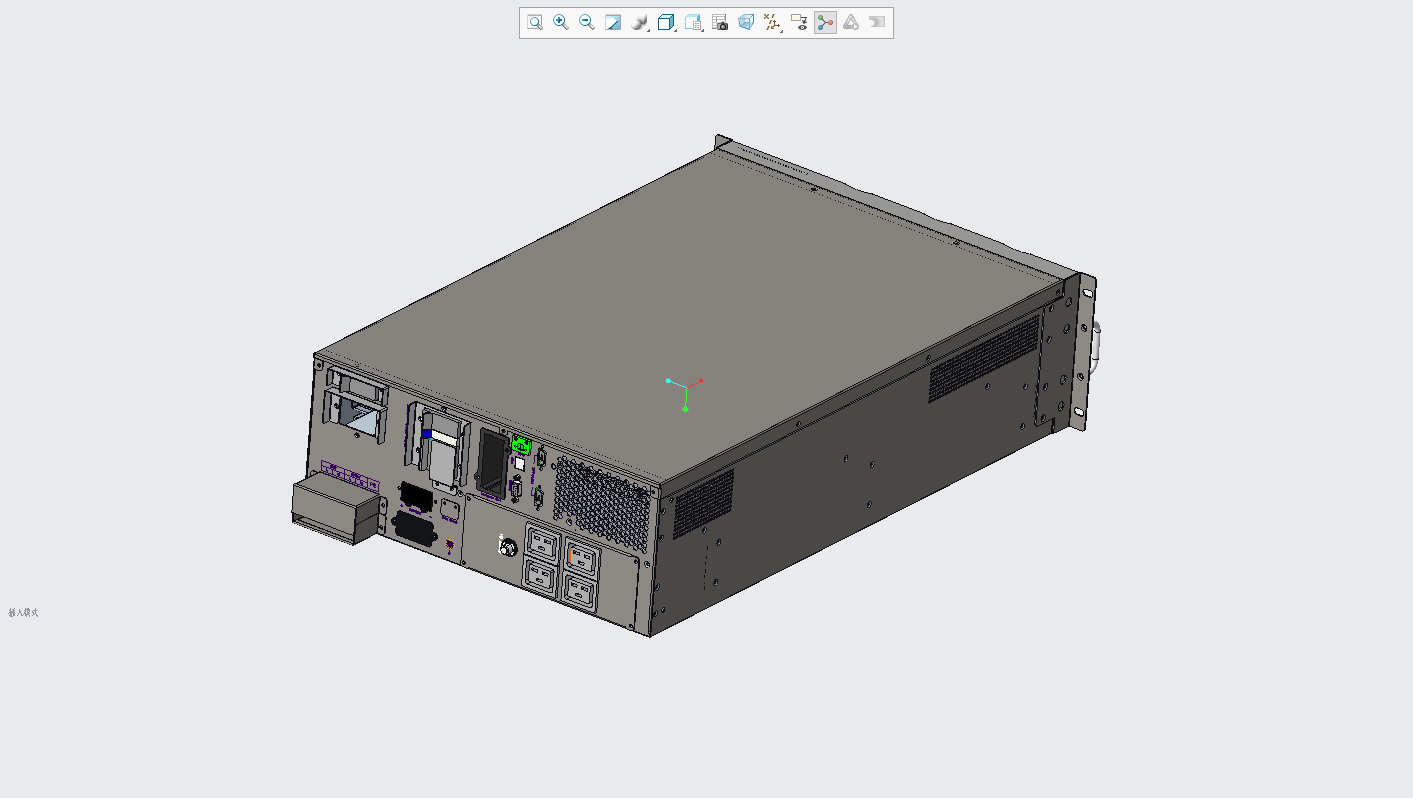Toggle the Annotation Display eye icon
The height and width of the screenshot is (798, 1413).
pyautogui.click(x=799, y=22)
